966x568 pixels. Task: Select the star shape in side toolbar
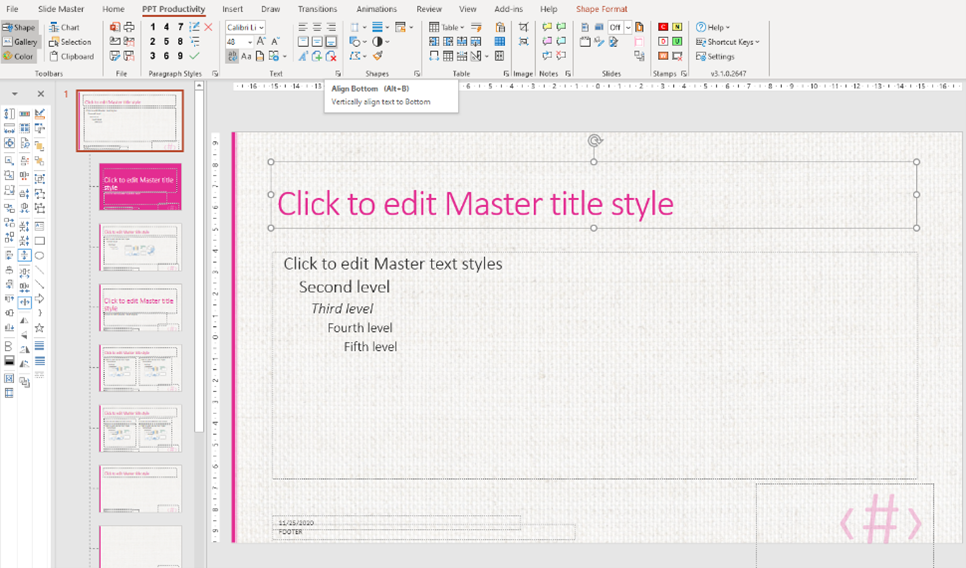39,328
